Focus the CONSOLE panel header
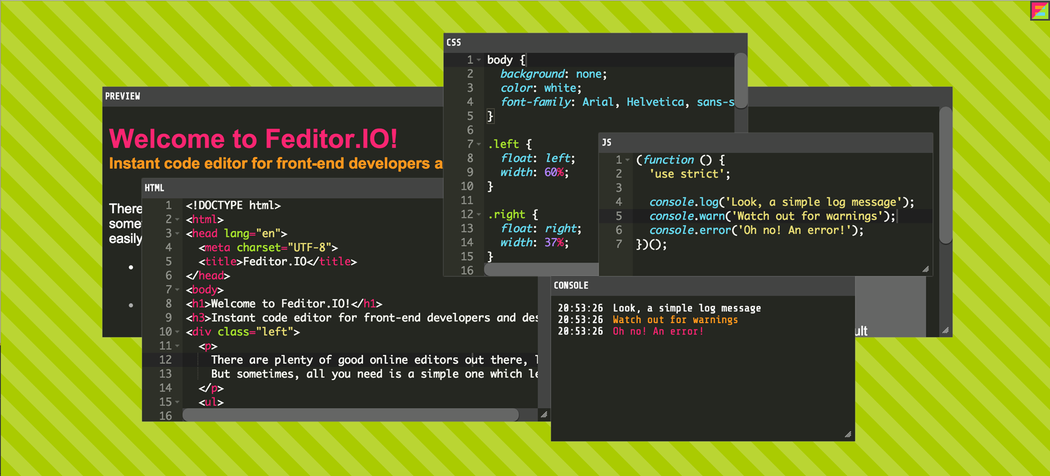1050x476 pixels. [x=702, y=285]
